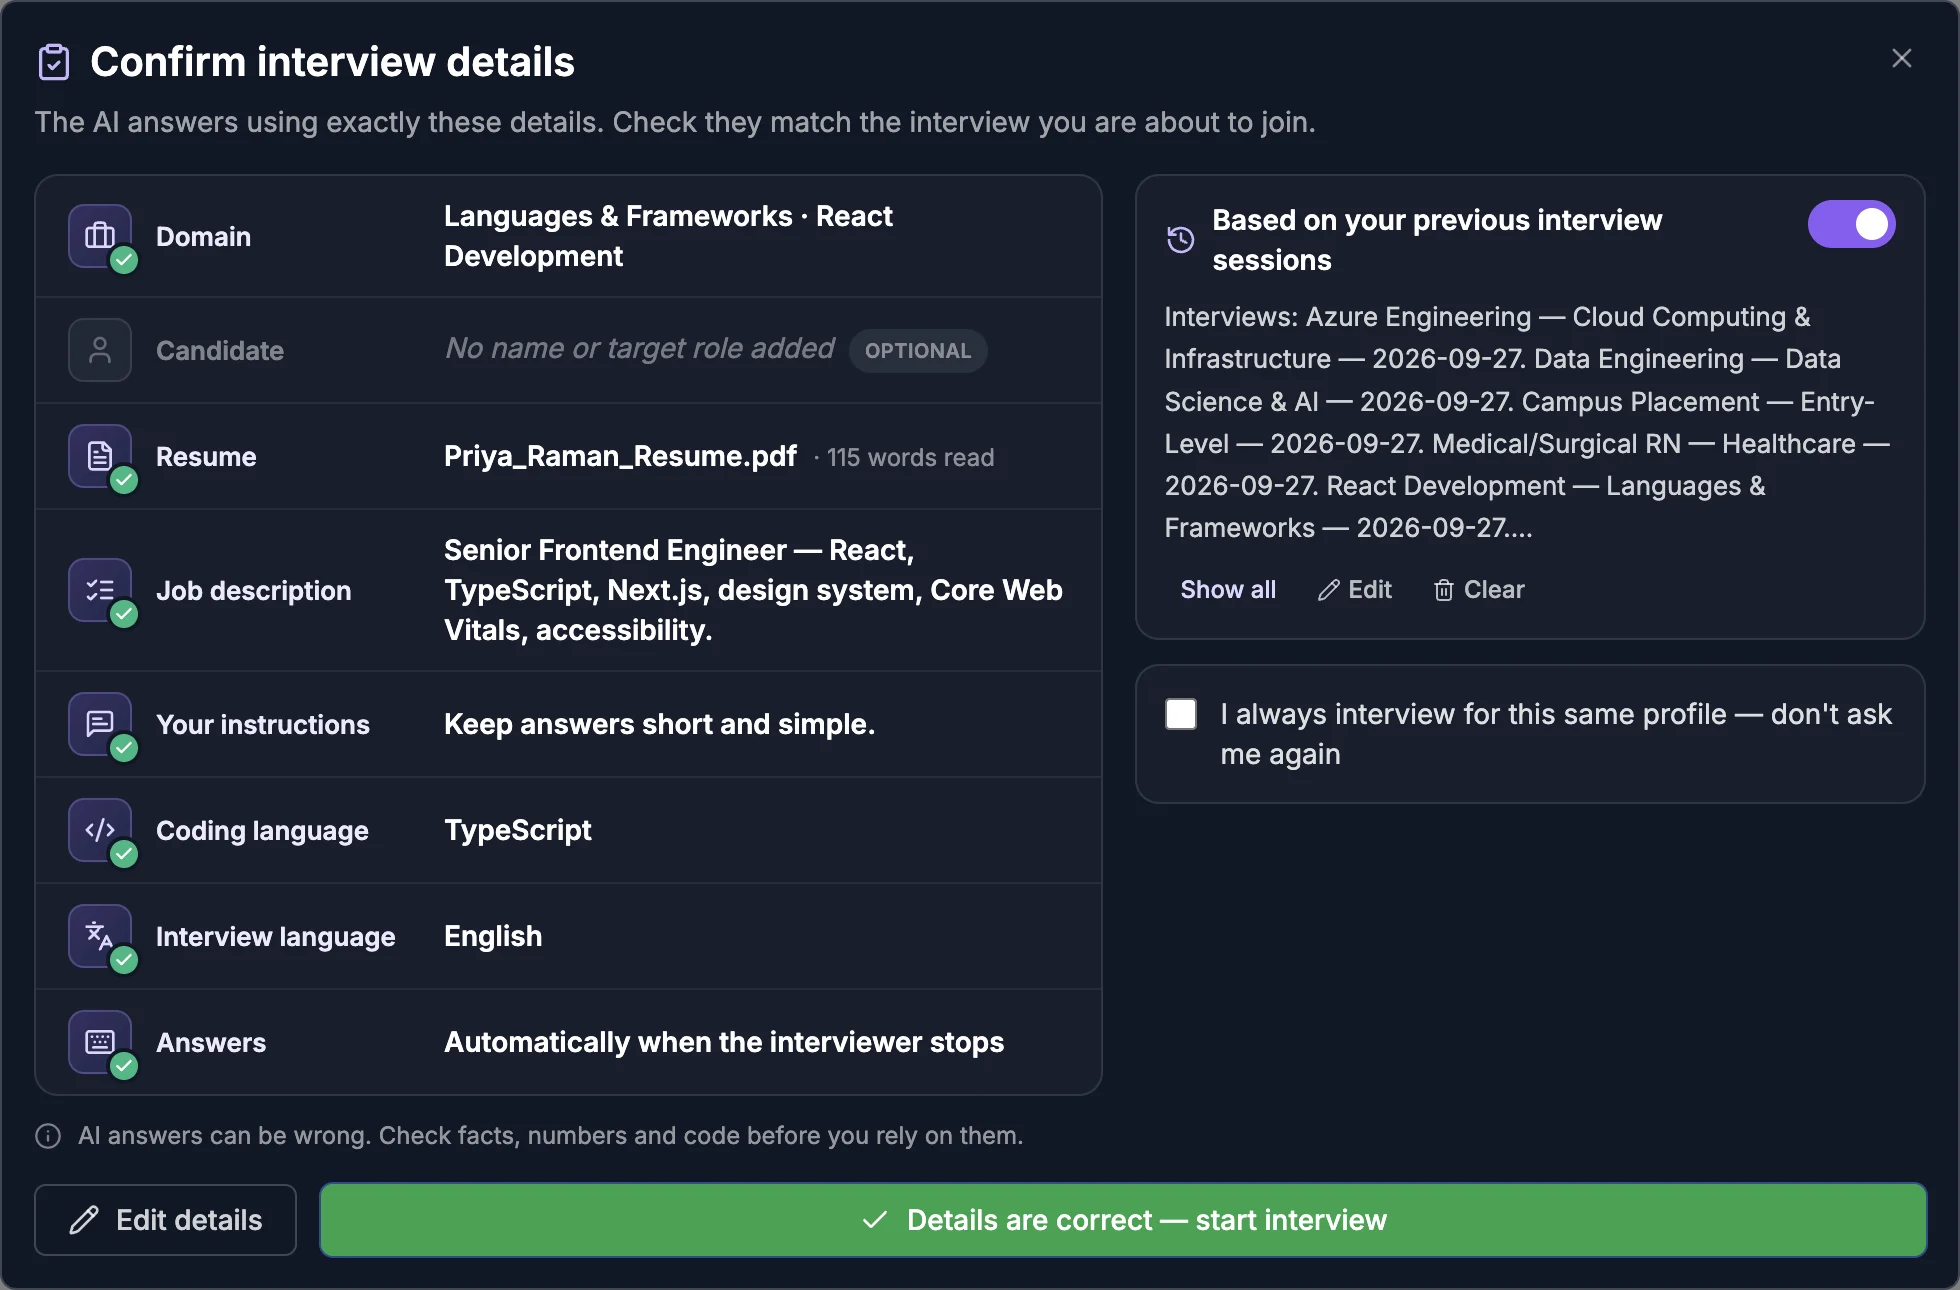The width and height of the screenshot is (1960, 1290).
Task: Show all previous interview sessions
Action: tap(1228, 590)
